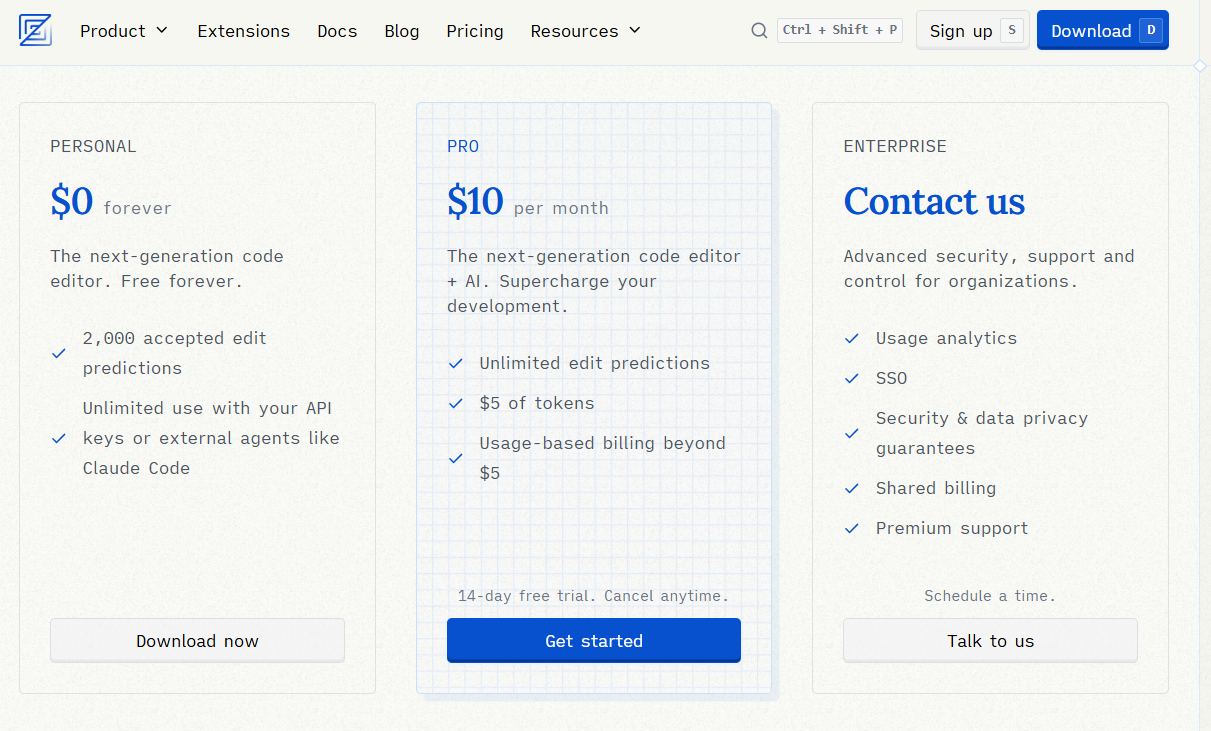Click checkmark beside Shared billing

point(852,488)
